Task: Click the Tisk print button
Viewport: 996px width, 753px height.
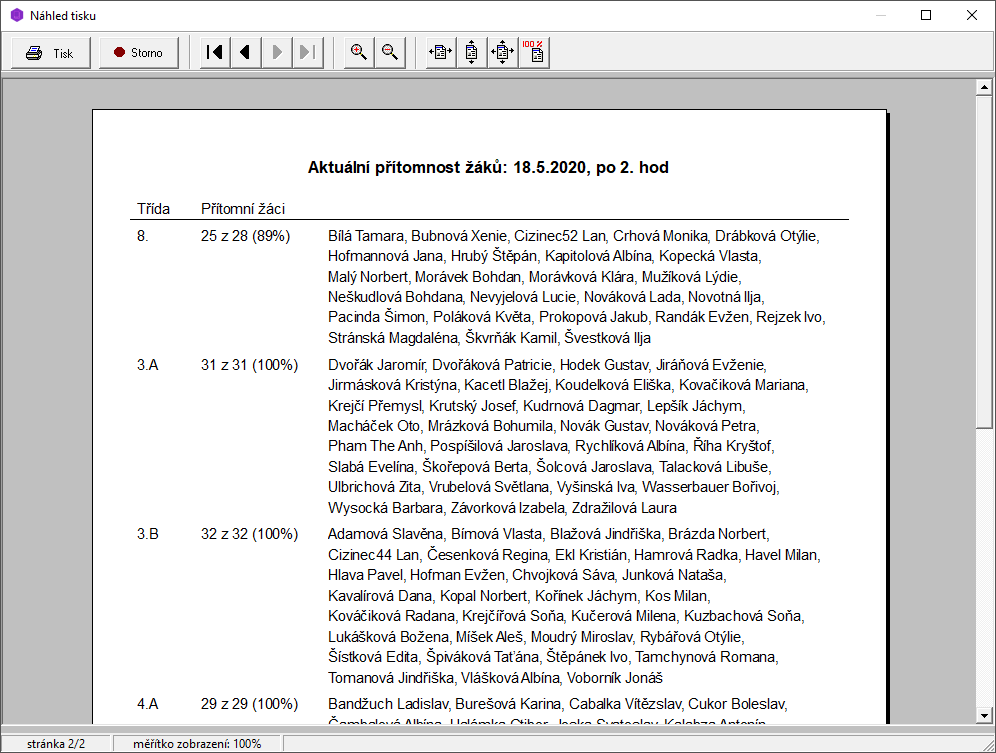Action: [51, 53]
